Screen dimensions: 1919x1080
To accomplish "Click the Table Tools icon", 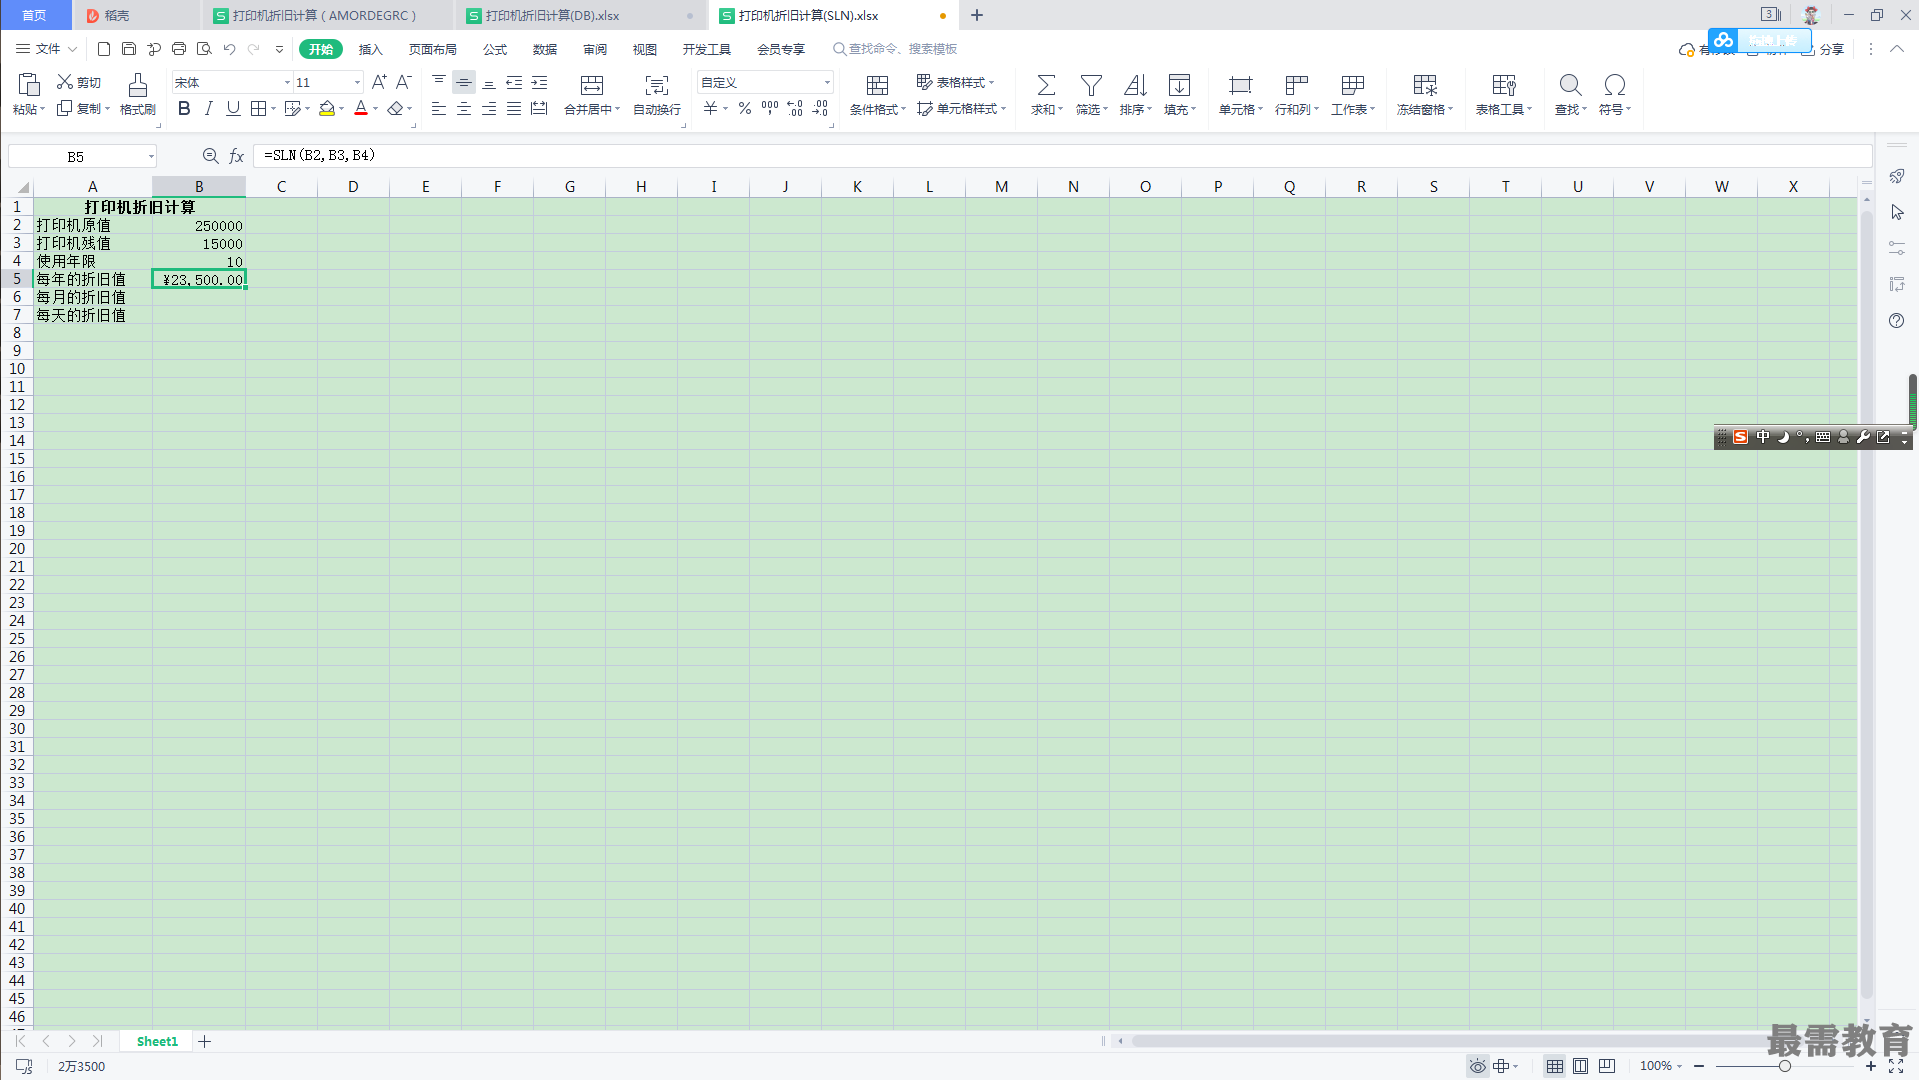I will pos(1504,85).
